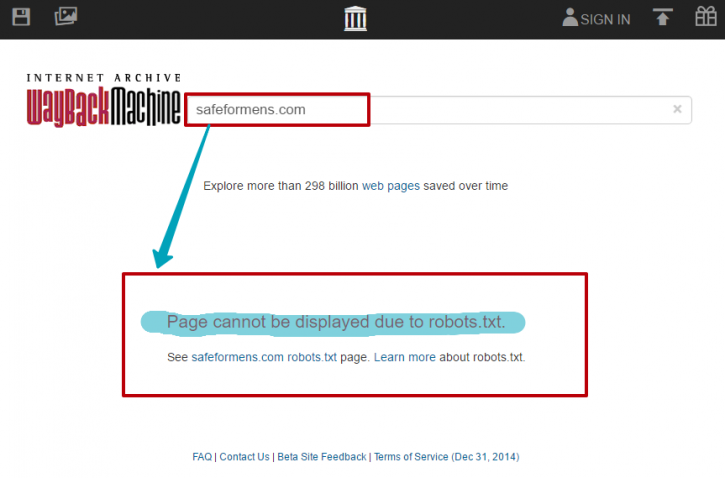Viewport: 725px width, 478px height.
Task: Click the Page cannot be displayed heading
Action: pos(336,322)
